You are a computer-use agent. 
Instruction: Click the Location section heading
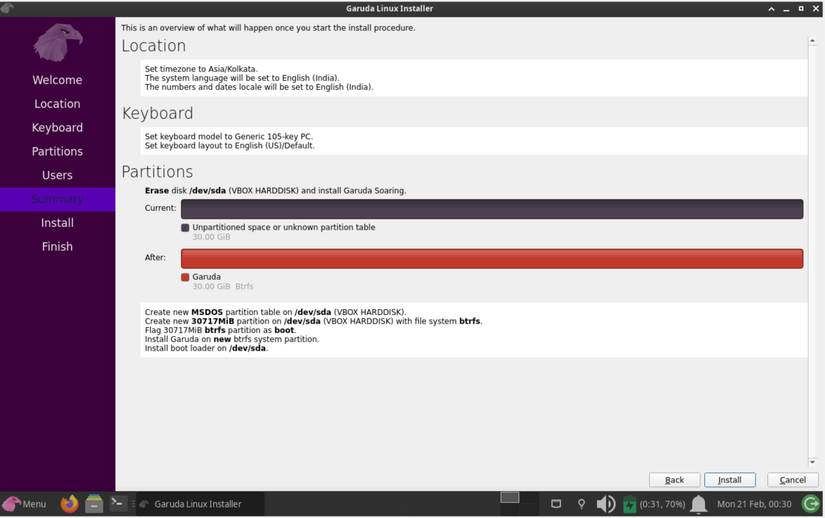coord(154,46)
